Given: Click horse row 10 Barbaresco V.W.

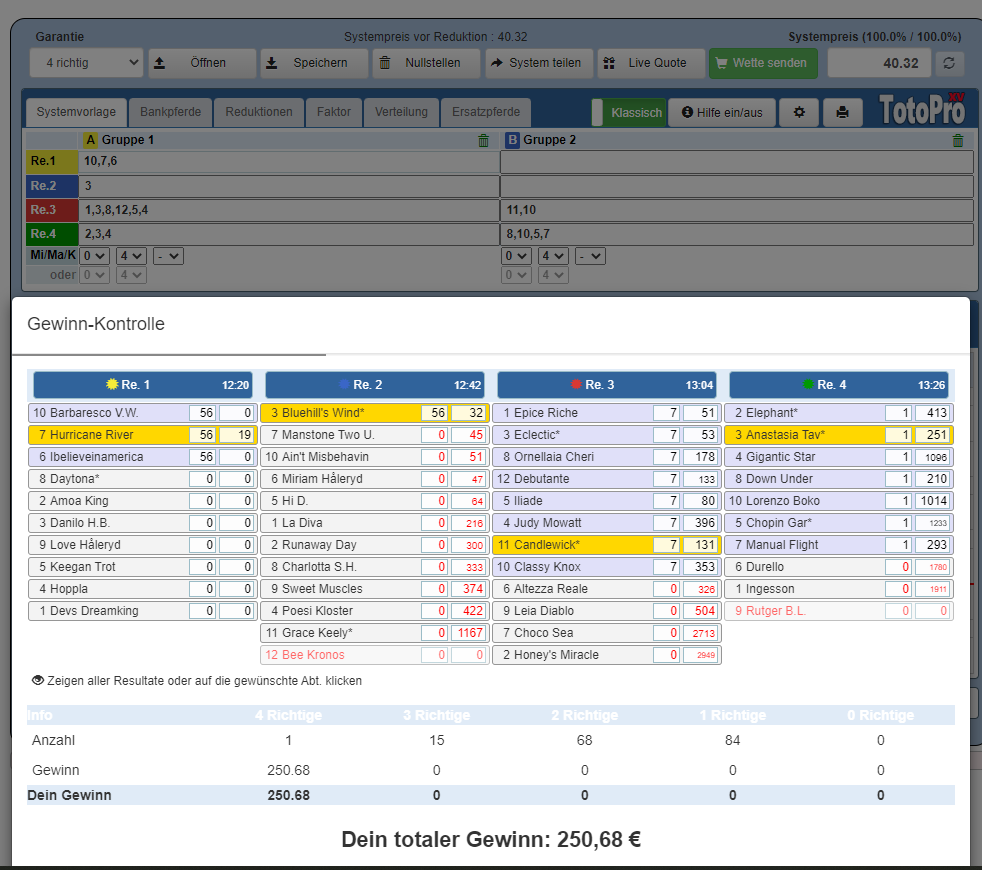Looking at the screenshot, I should (x=143, y=413).
